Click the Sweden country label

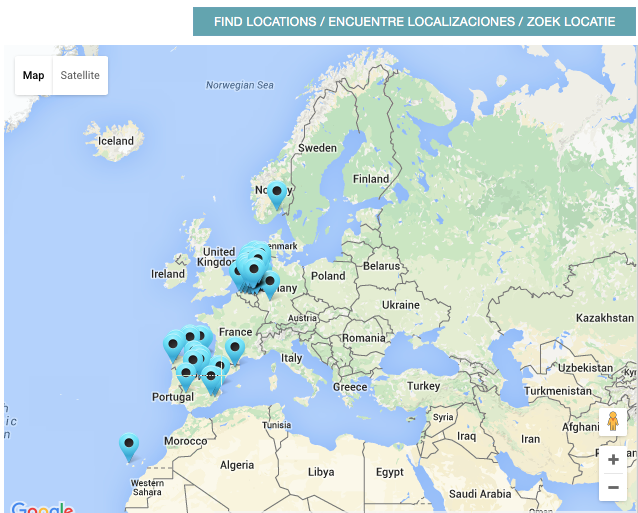pyautogui.click(x=317, y=148)
